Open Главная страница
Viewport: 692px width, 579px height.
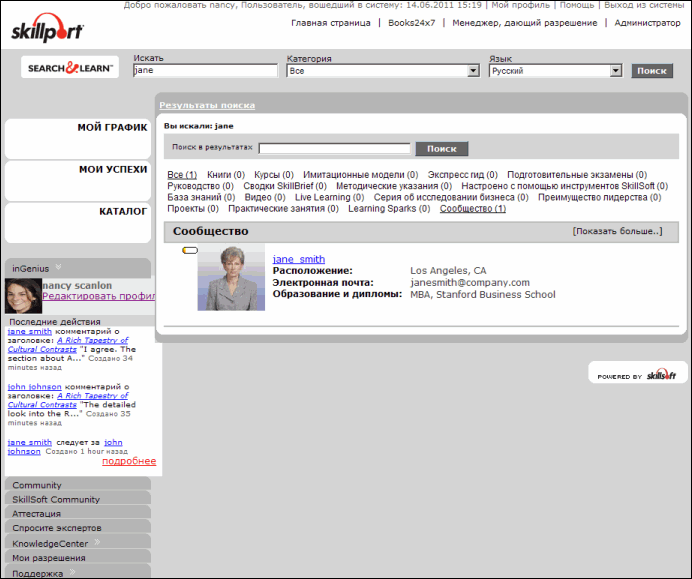point(331,23)
